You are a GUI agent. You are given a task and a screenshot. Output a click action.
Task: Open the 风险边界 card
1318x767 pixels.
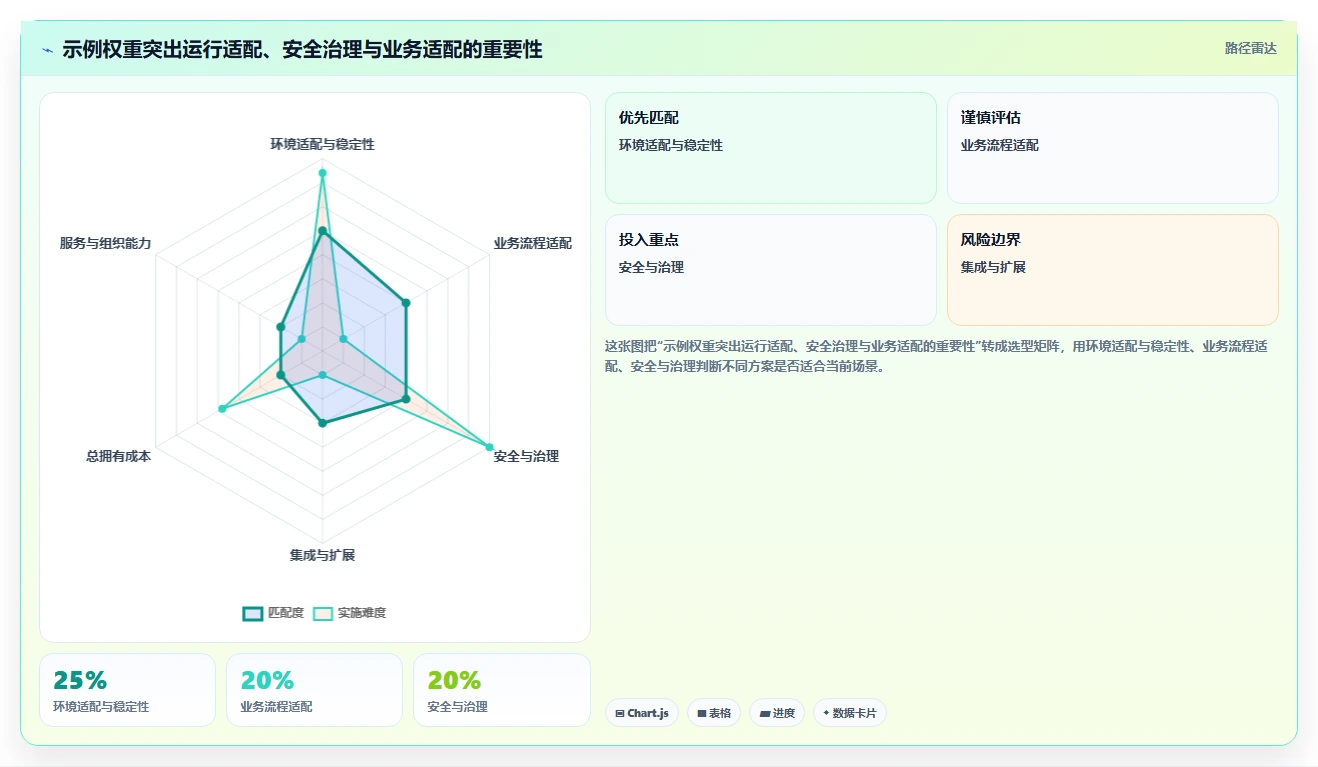pos(1113,270)
